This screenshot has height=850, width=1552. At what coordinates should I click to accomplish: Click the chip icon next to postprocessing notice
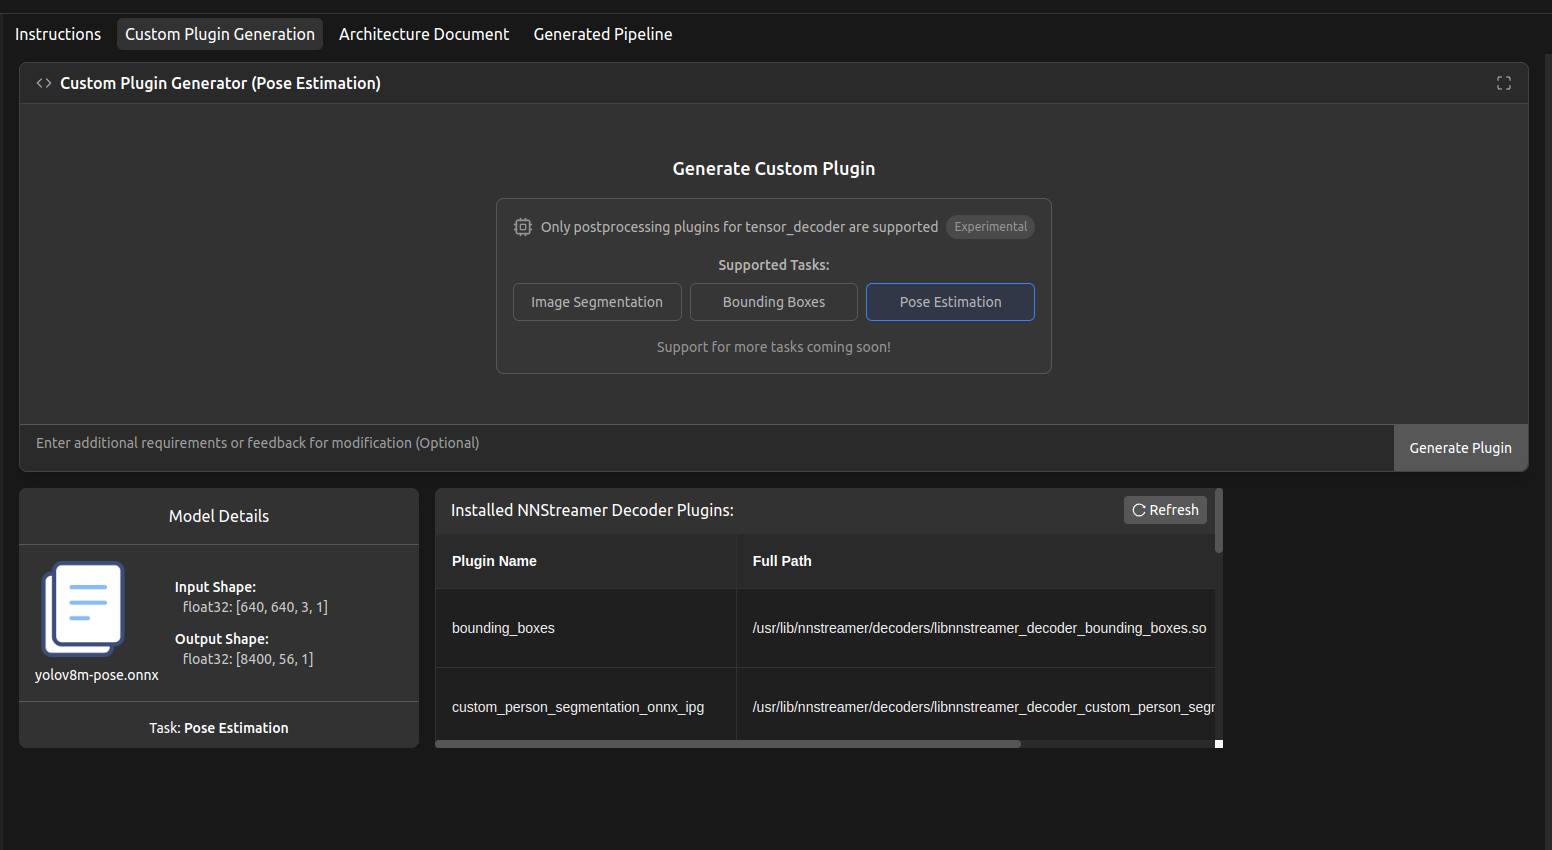click(523, 227)
